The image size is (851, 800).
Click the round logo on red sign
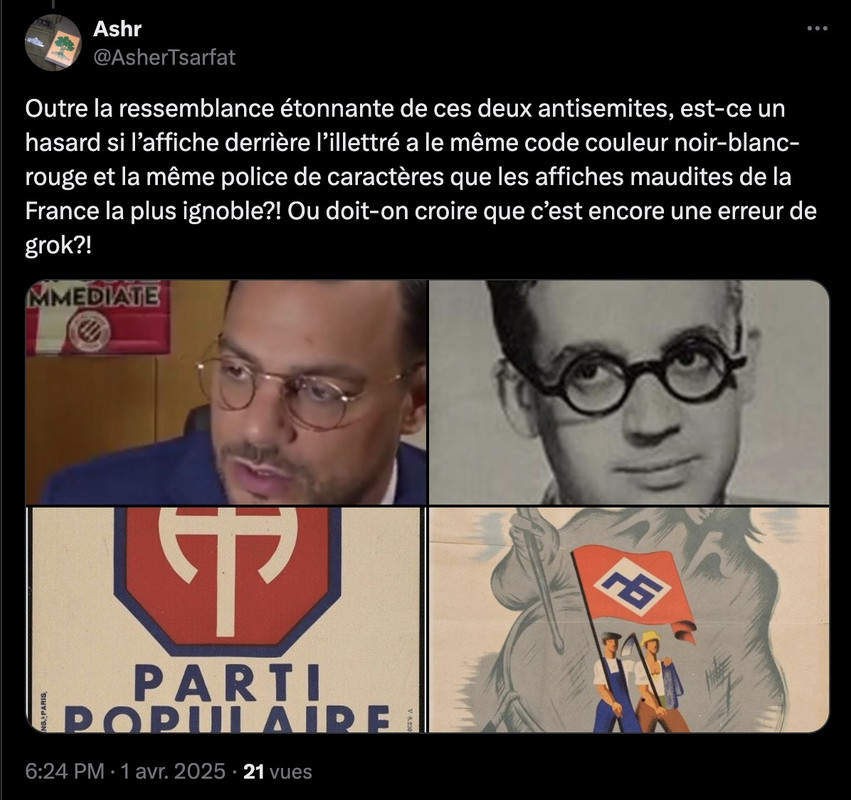(x=90, y=331)
